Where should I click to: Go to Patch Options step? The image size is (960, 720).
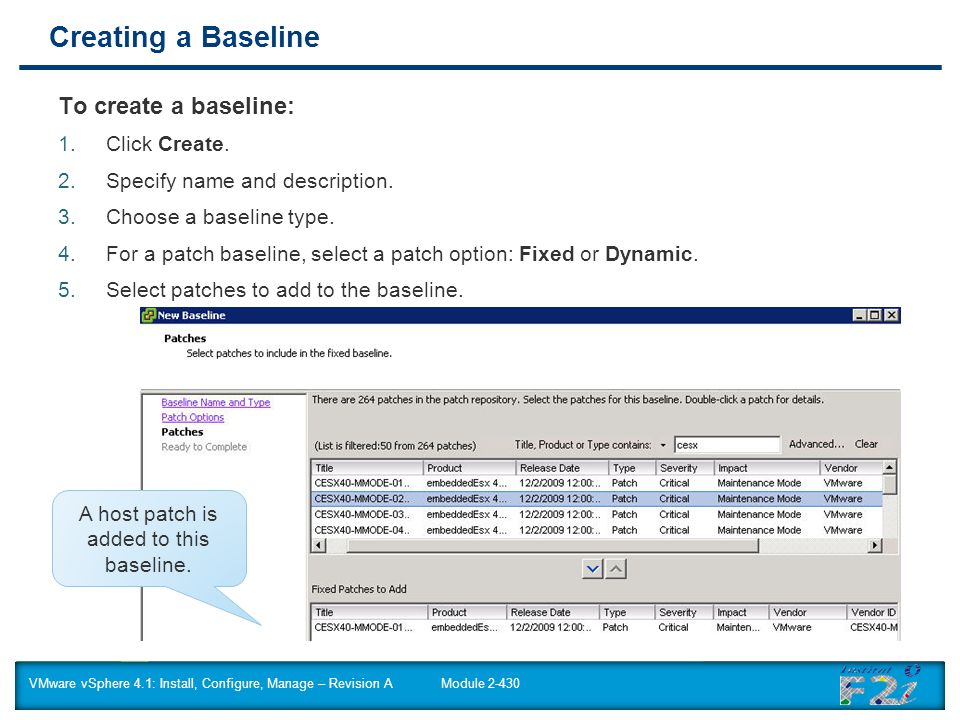click(193, 417)
